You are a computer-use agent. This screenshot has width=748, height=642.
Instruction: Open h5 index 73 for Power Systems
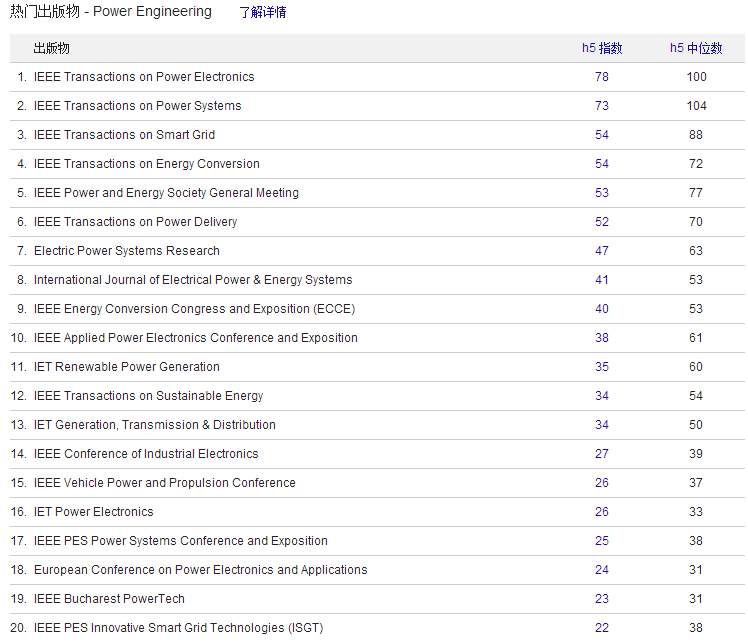[602, 106]
